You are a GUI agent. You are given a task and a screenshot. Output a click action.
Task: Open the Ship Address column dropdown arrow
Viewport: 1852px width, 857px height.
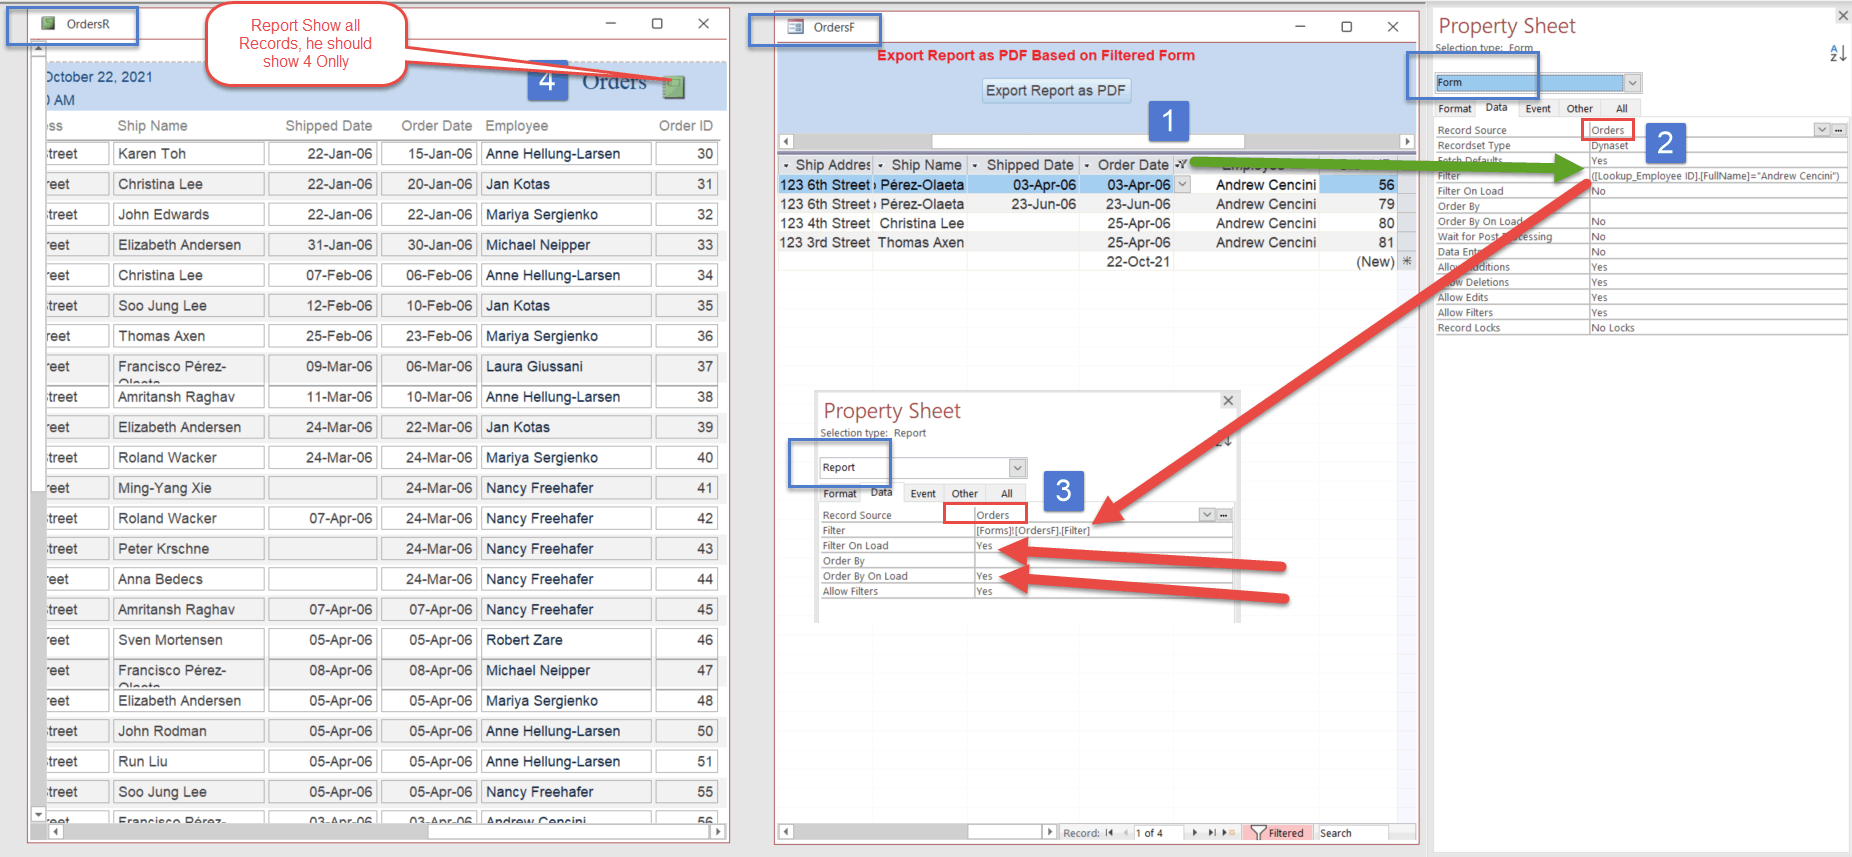point(786,165)
